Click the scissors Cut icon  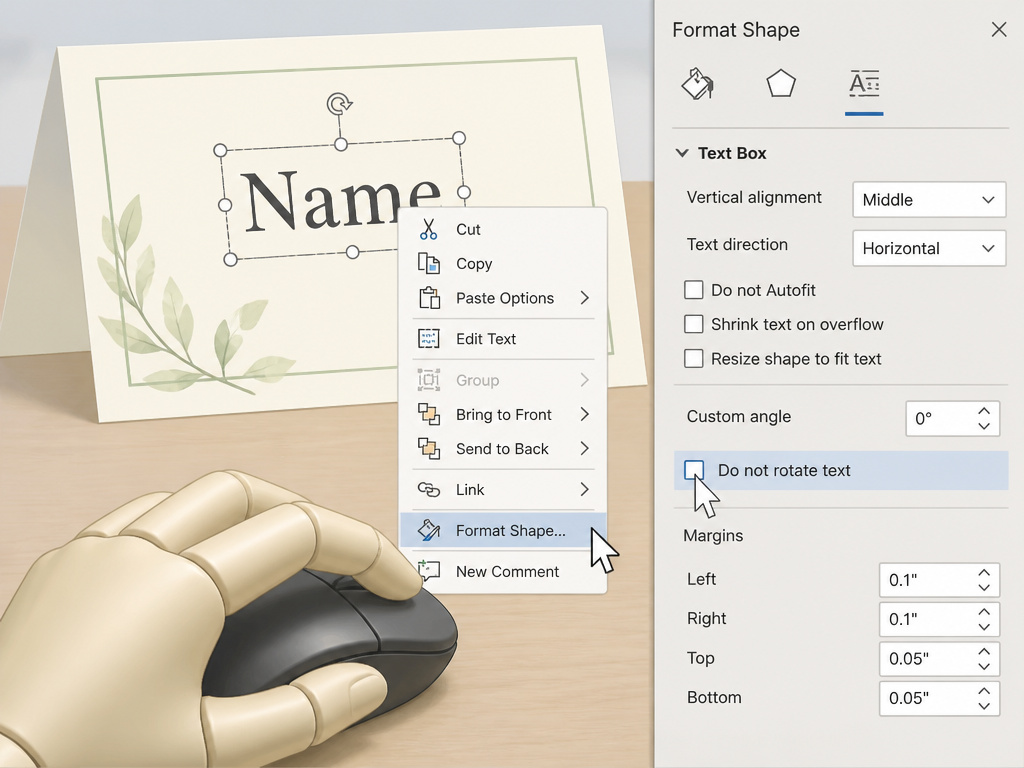pyautogui.click(x=428, y=229)
